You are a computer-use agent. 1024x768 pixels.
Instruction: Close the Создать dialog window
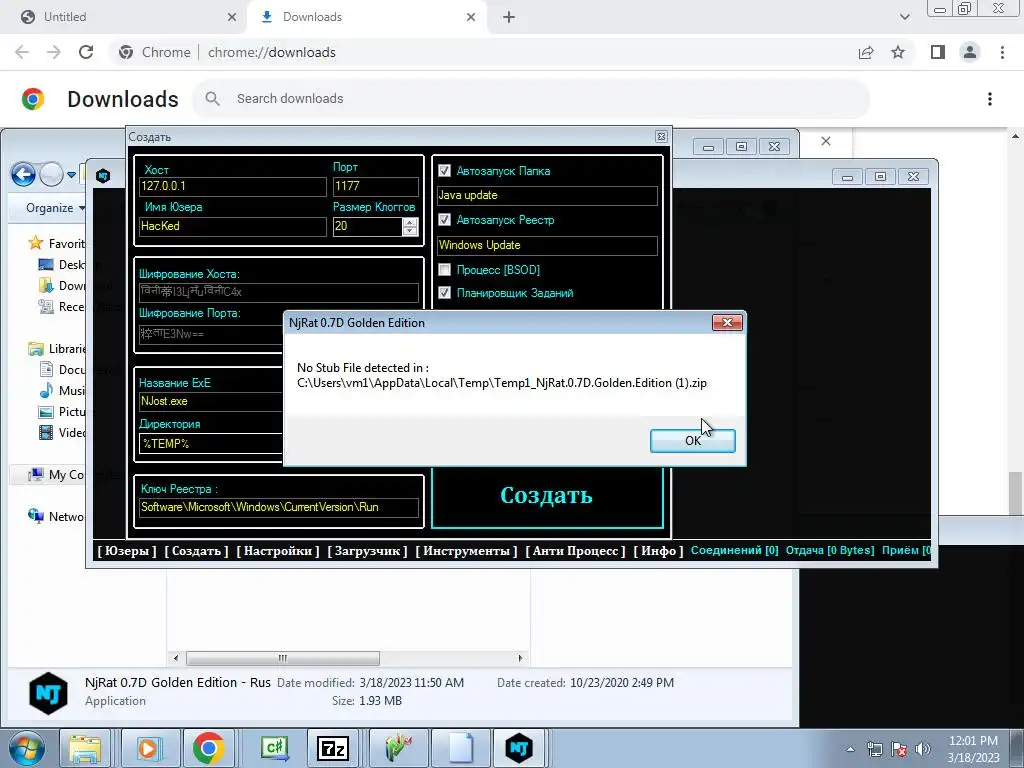click(x=661, y=136)
